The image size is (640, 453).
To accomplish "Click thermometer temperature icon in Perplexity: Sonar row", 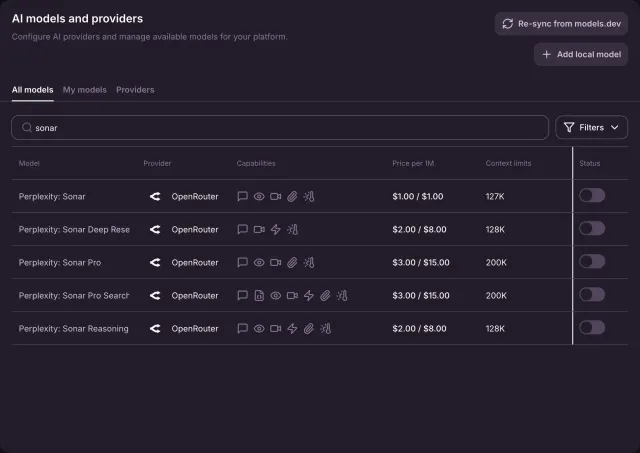I will click(x=309, y=196).
